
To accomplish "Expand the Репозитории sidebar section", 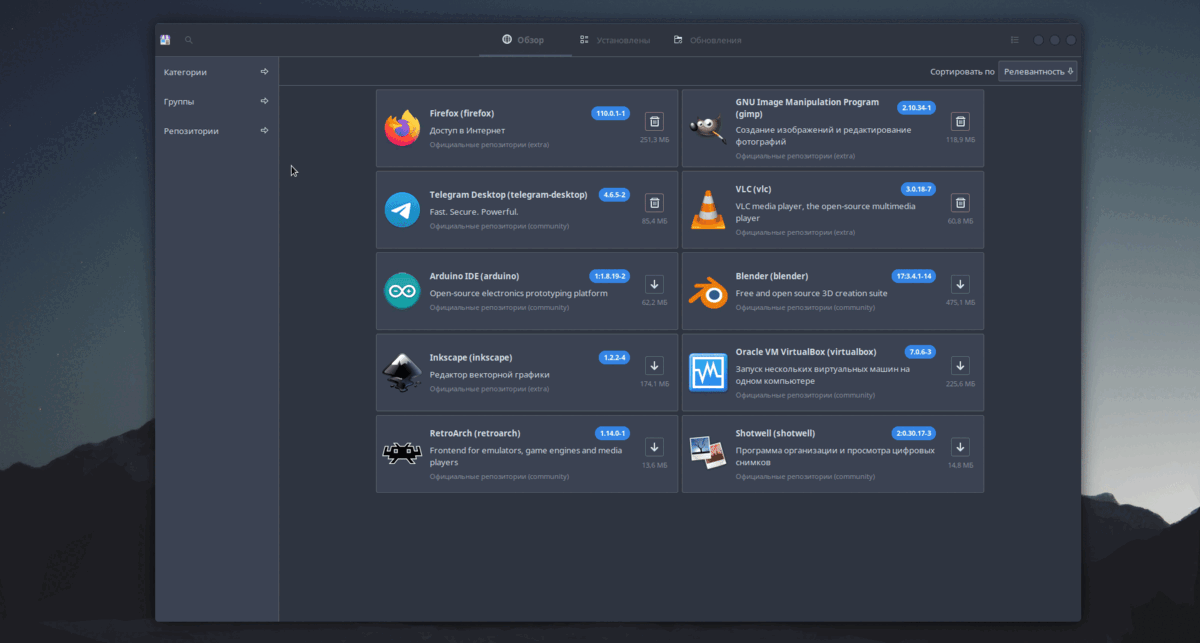I will 217,131.
